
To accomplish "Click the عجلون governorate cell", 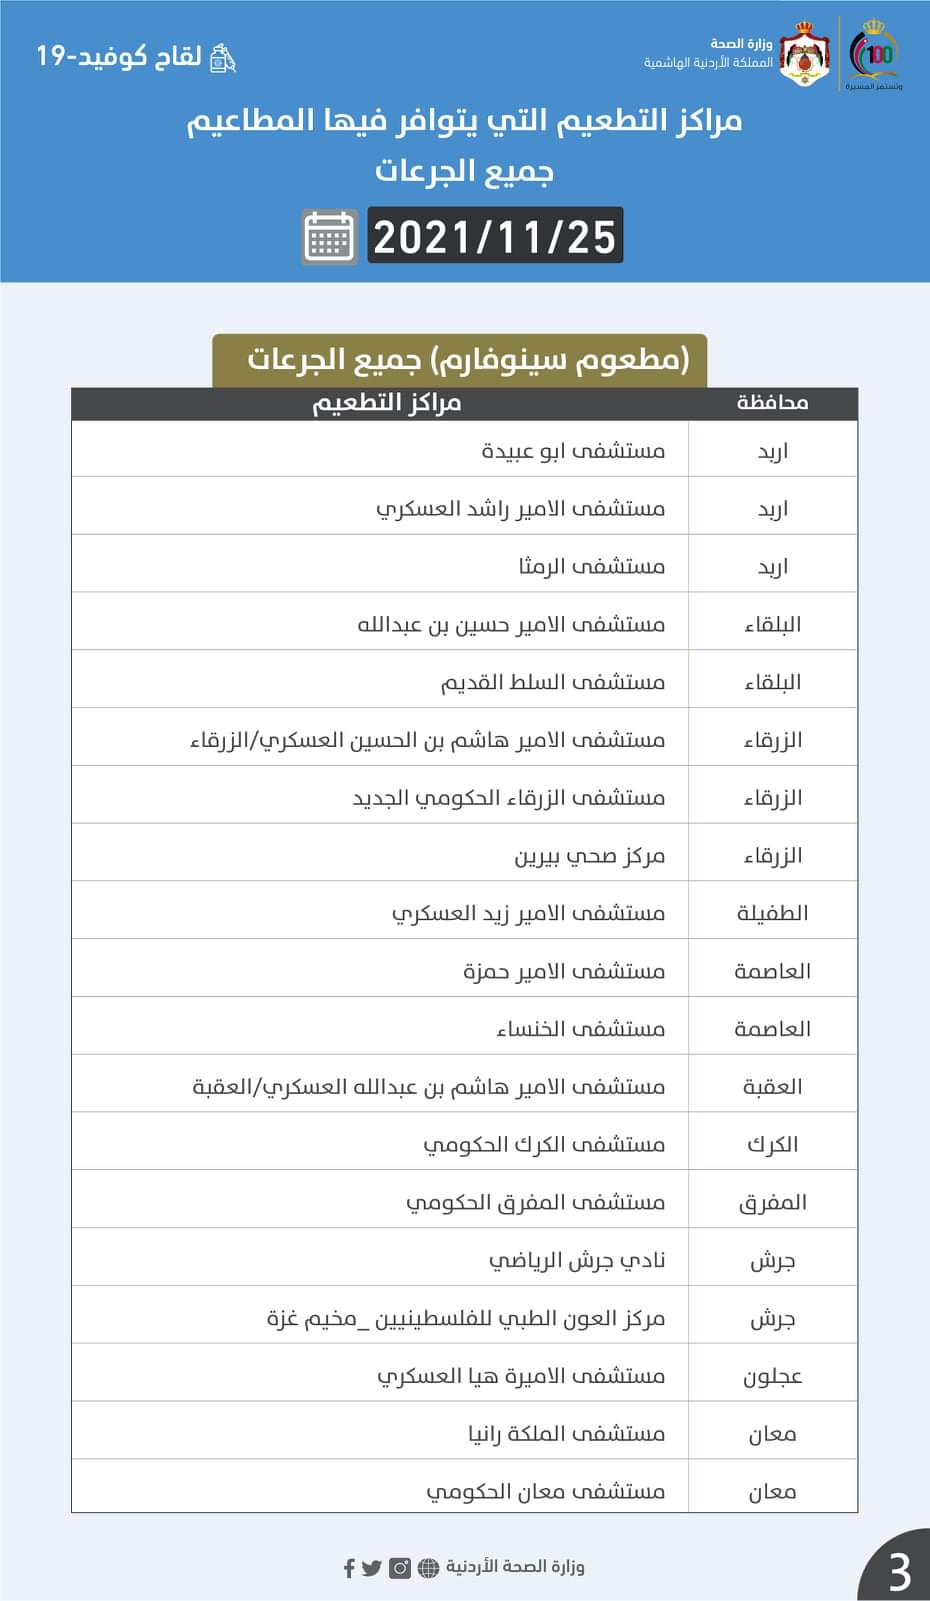I will (773, 1377).
